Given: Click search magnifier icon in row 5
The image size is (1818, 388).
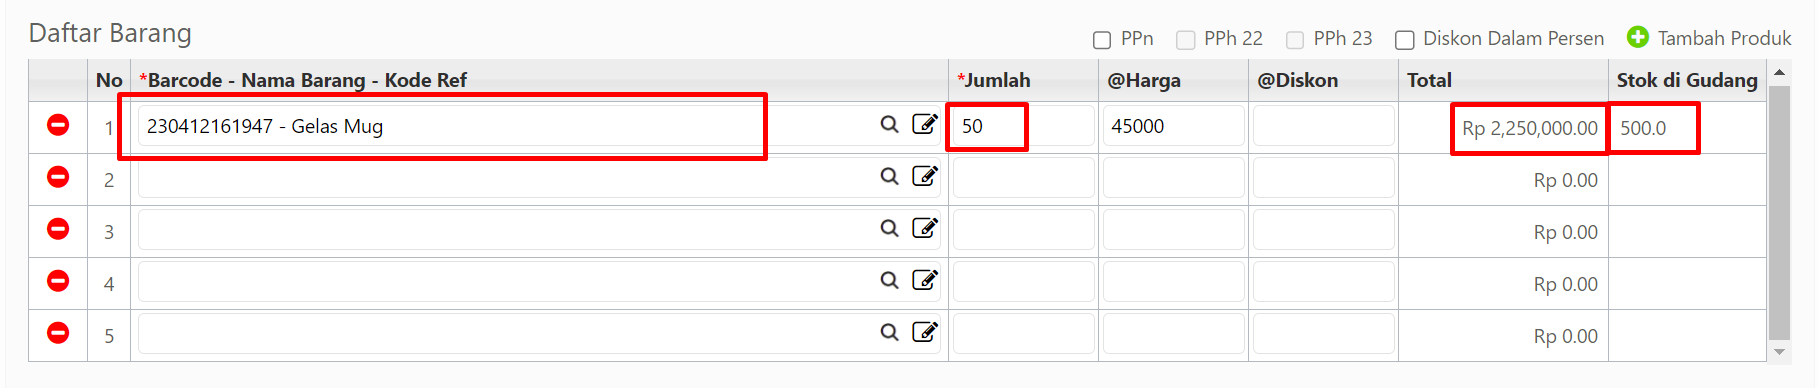Looking at the screenshot, I should point(889,332).
